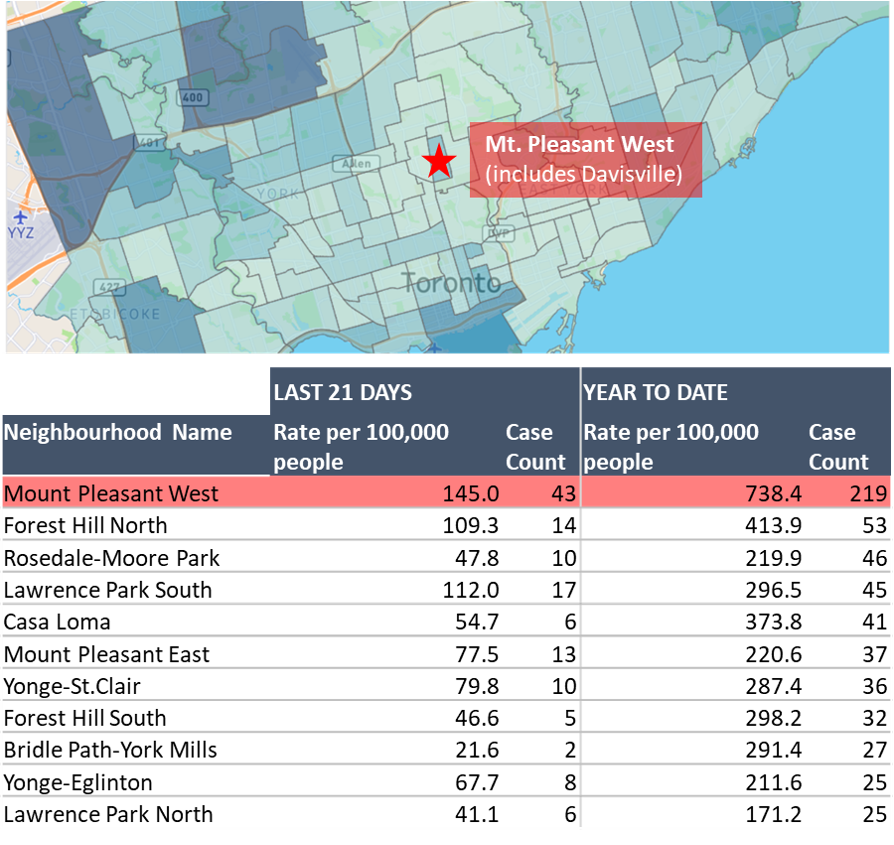Click the 112.0 rate for Lawrence Park South
Viewport: 894px width, 845px height.
point(471,590)
